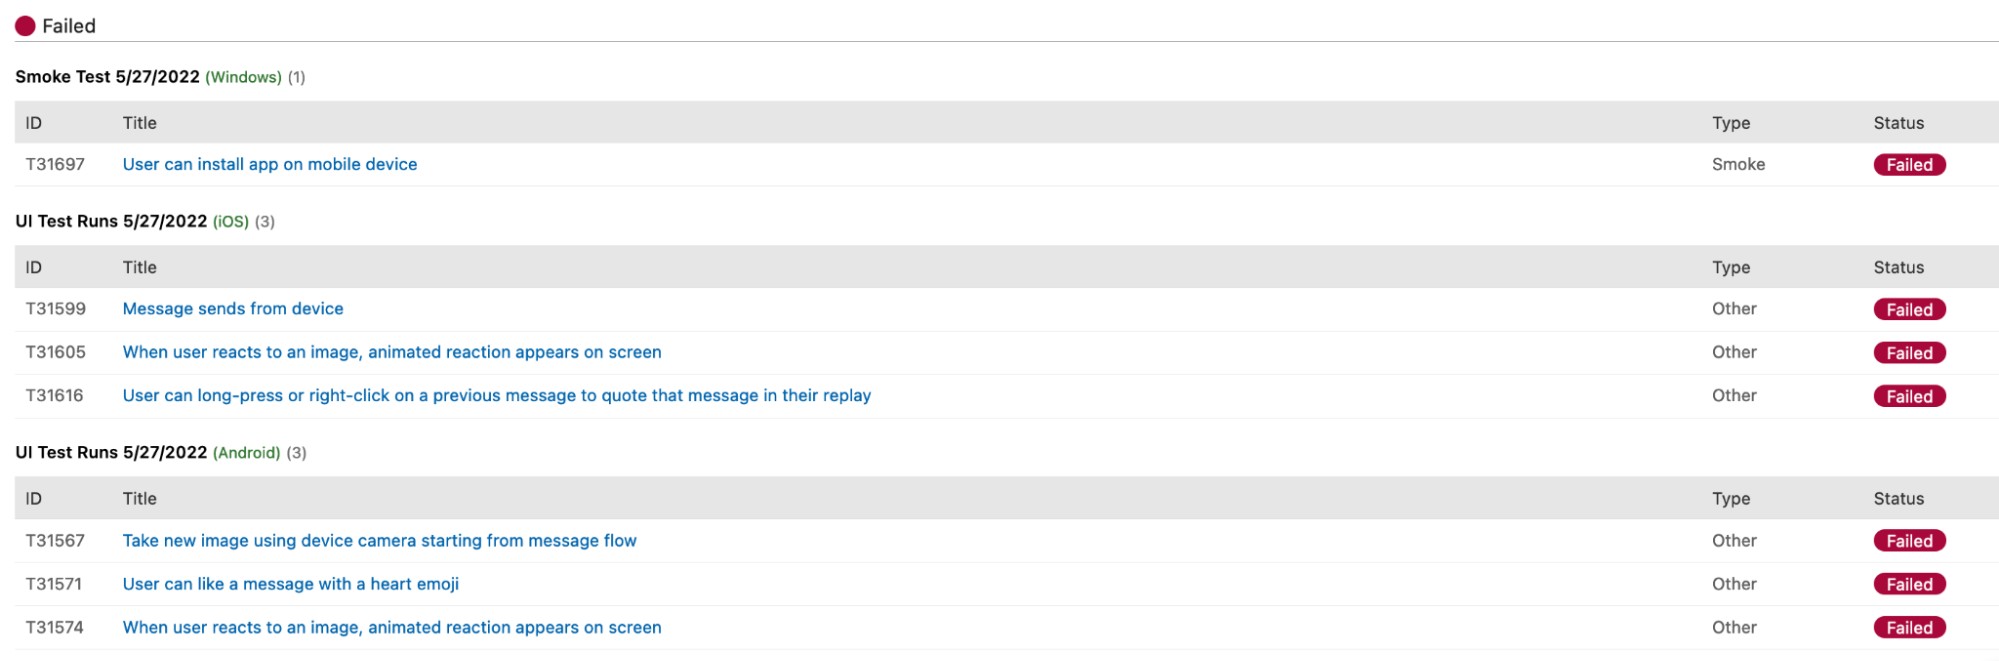Open "Take new image using device camera" test

[379, 540]
